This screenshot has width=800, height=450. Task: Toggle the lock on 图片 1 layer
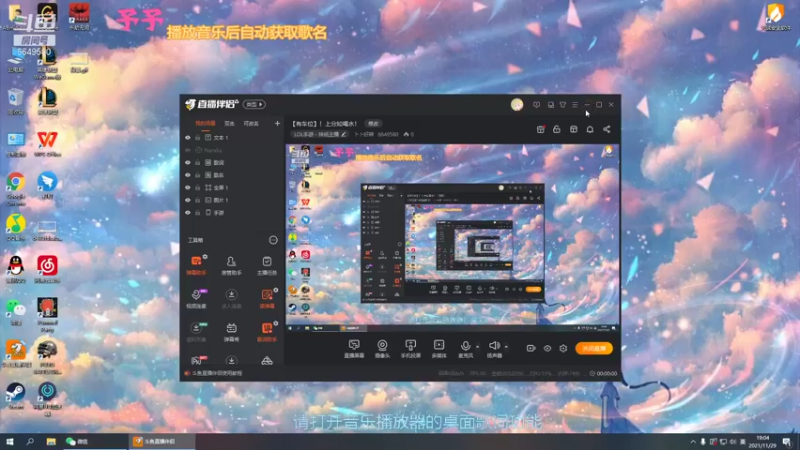[198, 200]
